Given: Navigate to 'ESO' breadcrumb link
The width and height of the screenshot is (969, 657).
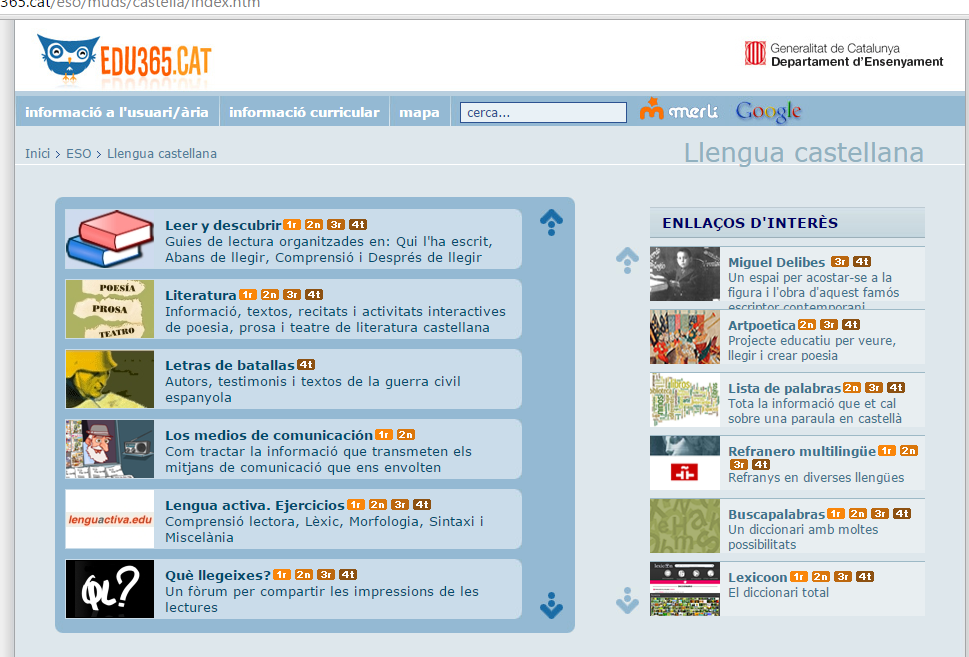Looking at the screenshot, I should tap(78, 154).
